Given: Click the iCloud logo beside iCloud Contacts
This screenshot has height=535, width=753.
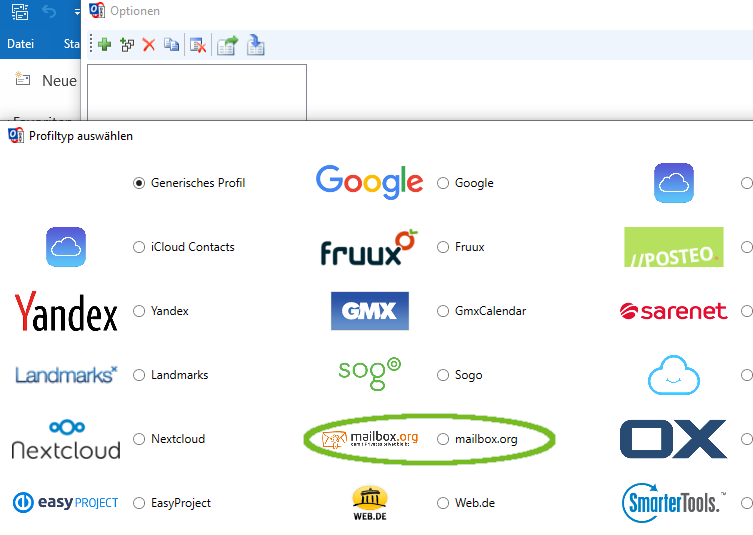Looking at the screenshot, I should pyautogui.click(x=66, y=247).
